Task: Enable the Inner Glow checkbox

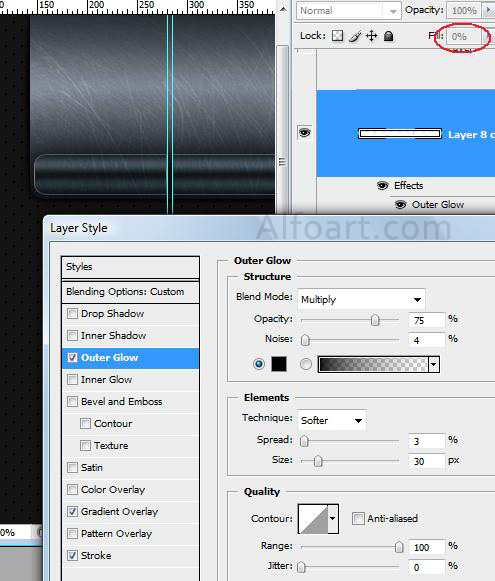Action: click(x=72, y=379)
